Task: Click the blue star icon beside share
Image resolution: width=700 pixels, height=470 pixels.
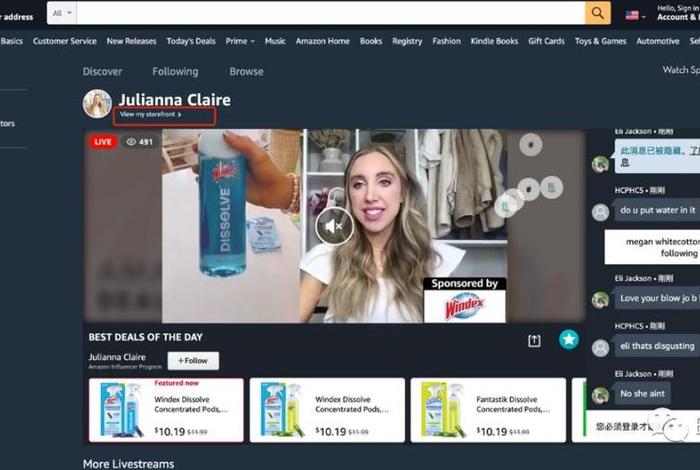Action: tap(568, 339)
